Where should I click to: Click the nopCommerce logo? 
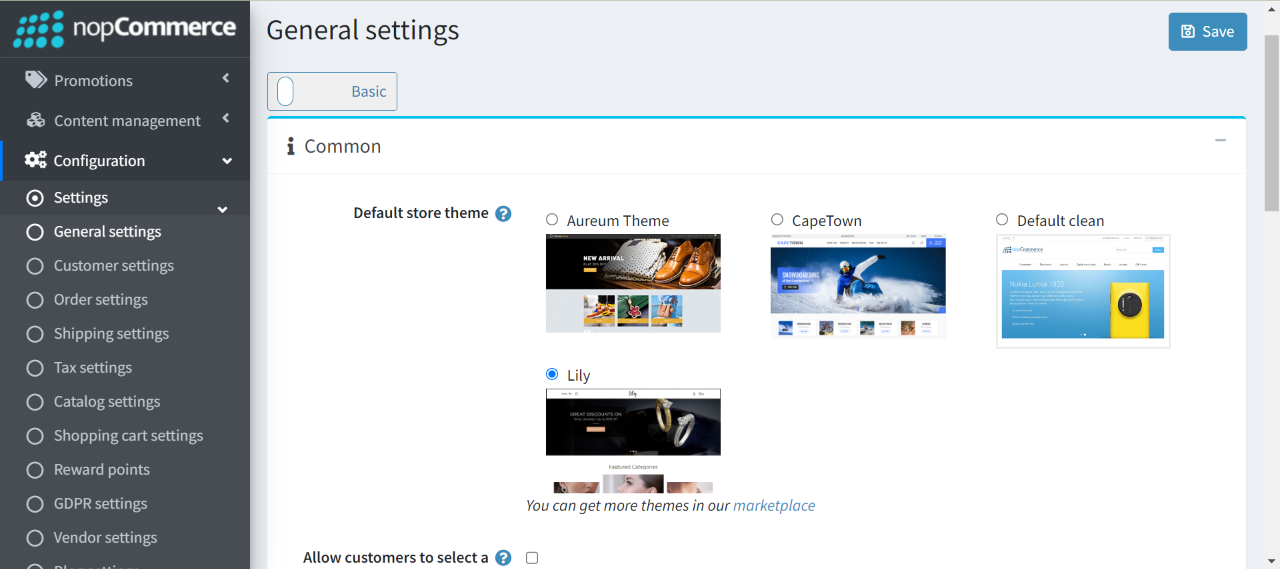click(124, 29)
